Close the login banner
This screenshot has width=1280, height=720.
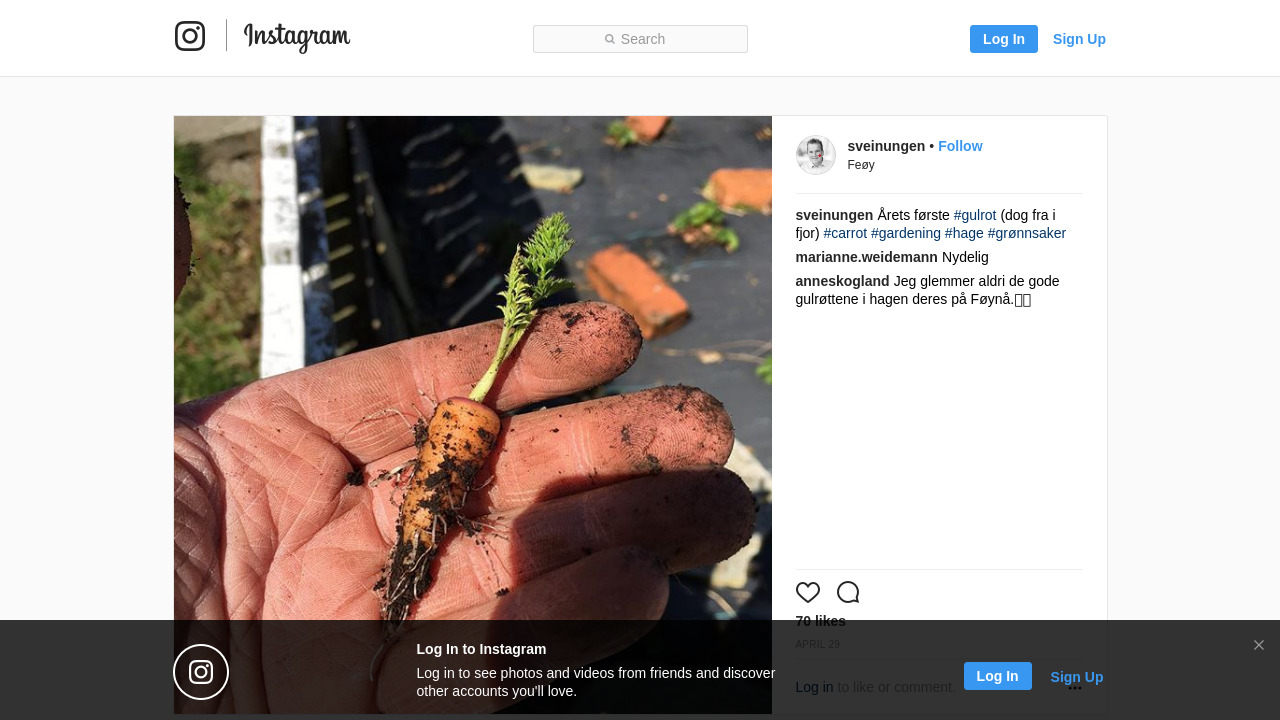point(1259,645)
